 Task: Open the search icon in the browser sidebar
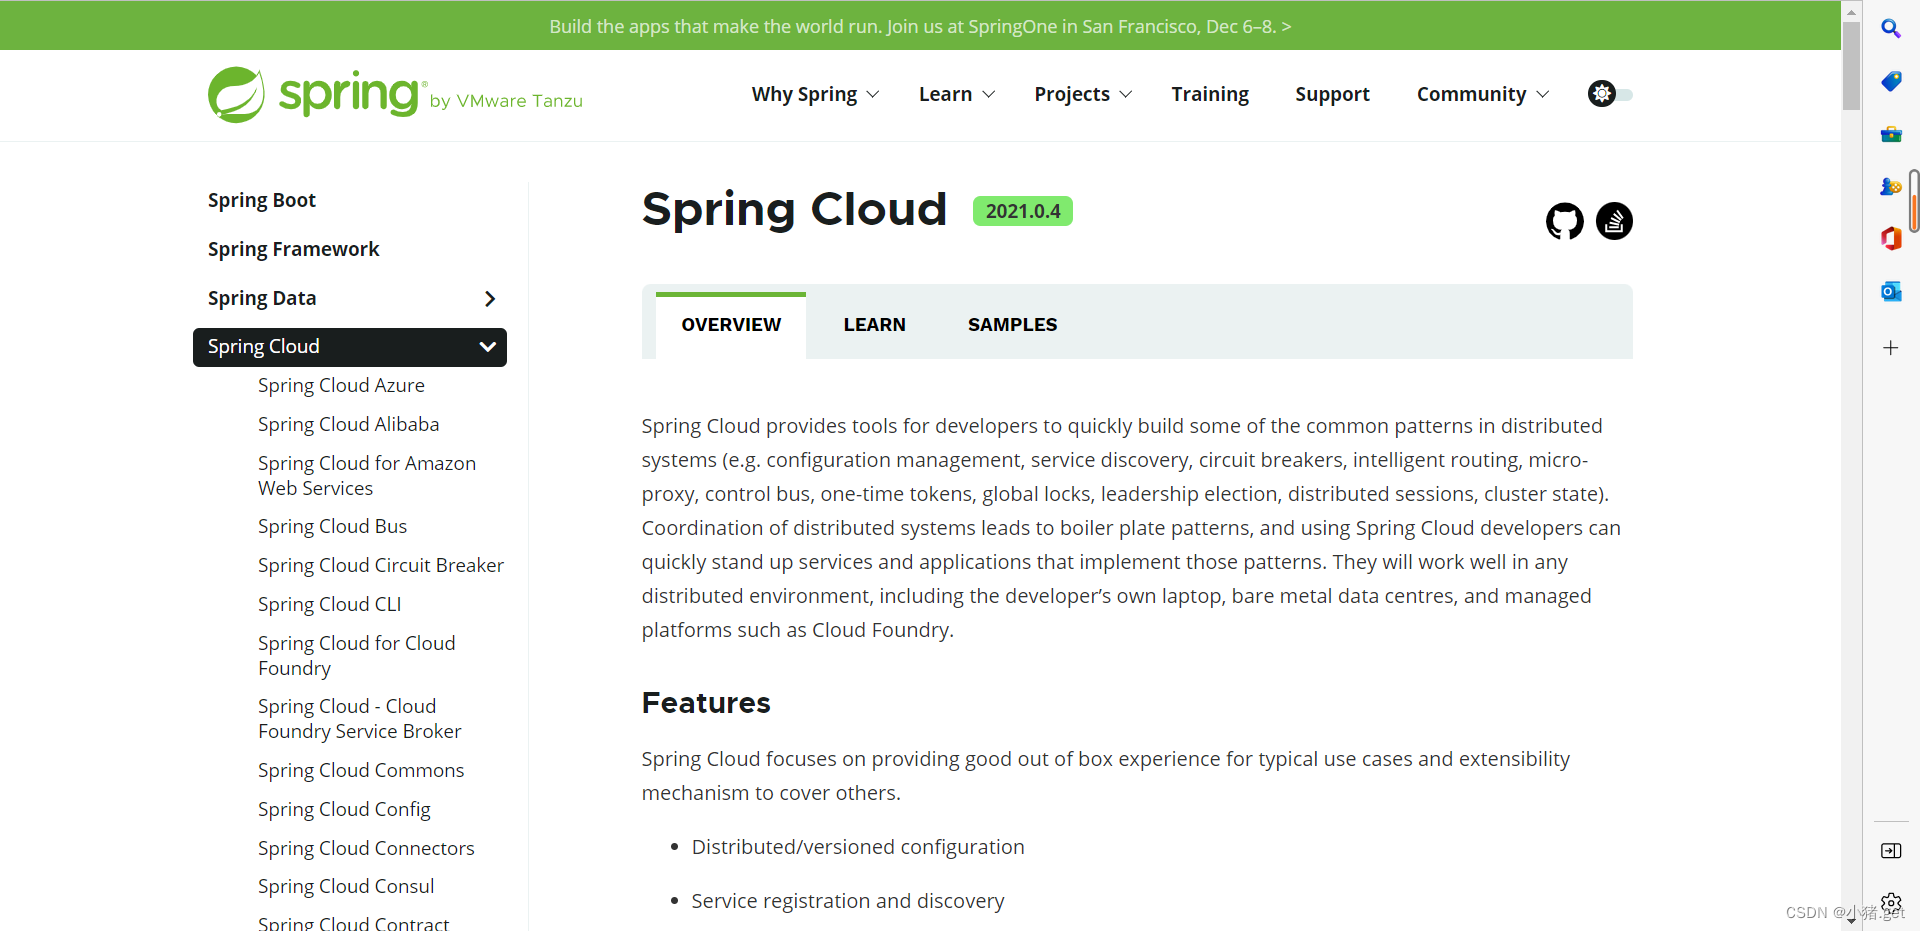[x=1892, y=29]
